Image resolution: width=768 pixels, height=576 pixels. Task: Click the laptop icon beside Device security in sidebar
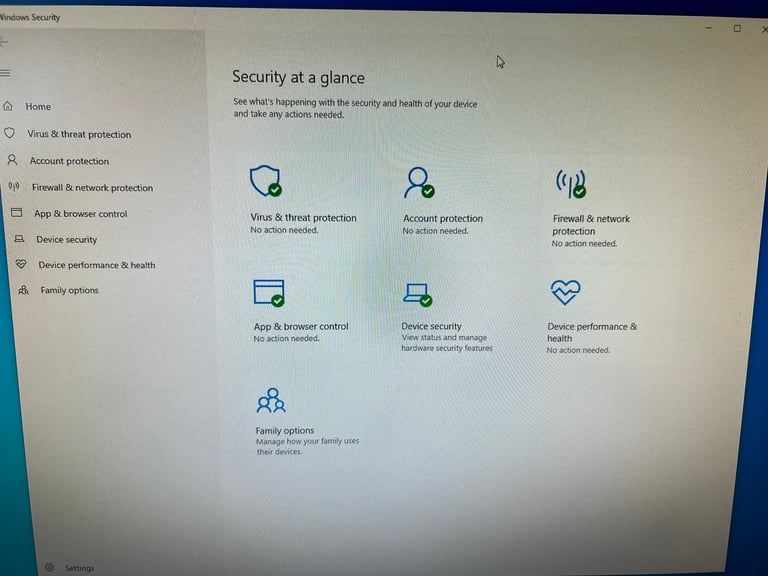19,239
